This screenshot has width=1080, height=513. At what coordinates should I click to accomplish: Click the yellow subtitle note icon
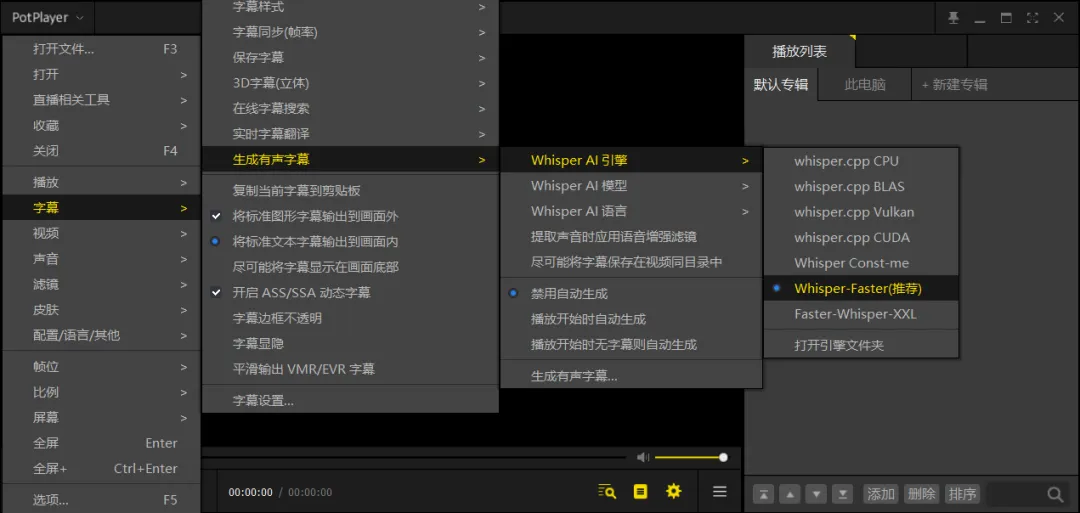tap(641, 492)
